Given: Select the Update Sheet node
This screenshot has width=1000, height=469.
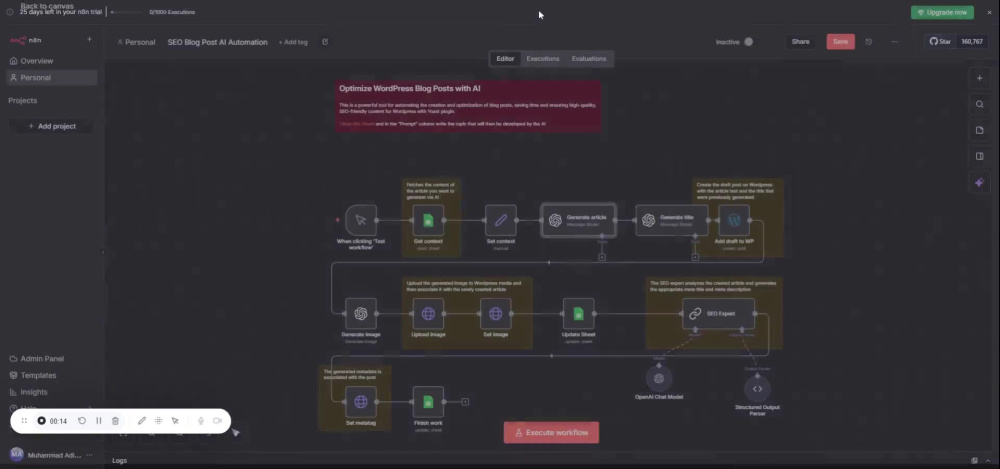Looking at the screenshot, I should 578,313.
